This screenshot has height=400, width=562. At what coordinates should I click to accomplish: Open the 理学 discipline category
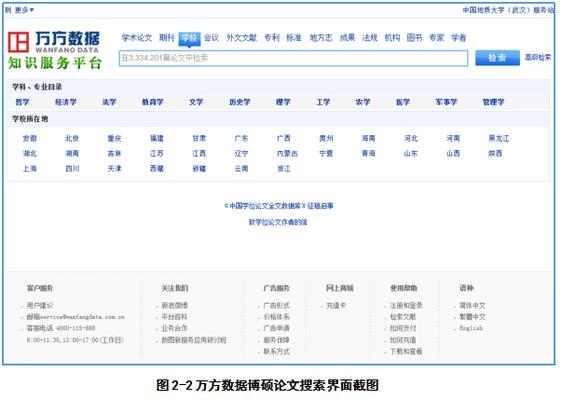click(x=283, y=102)
